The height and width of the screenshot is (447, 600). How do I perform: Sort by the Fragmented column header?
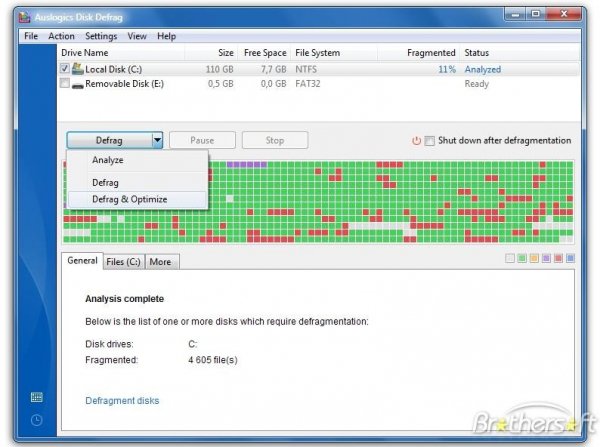pos(419,53)
